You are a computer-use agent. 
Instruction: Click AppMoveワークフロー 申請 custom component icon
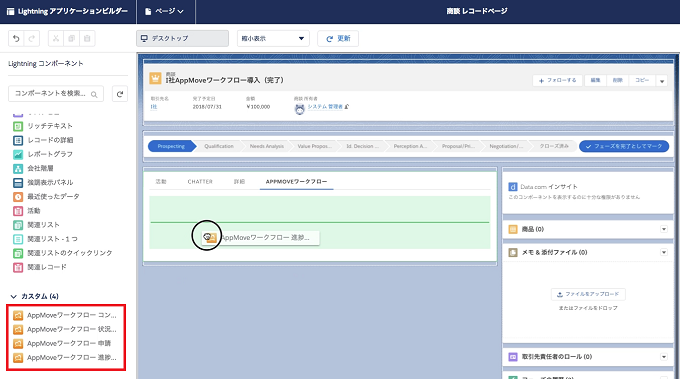click(18, 344)
